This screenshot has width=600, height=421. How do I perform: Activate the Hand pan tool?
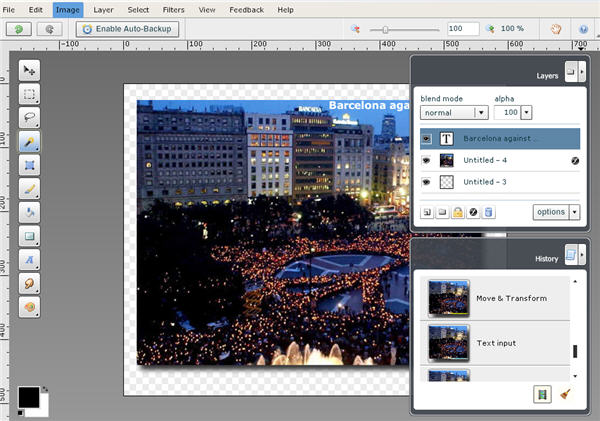click(x=556, y=29)
